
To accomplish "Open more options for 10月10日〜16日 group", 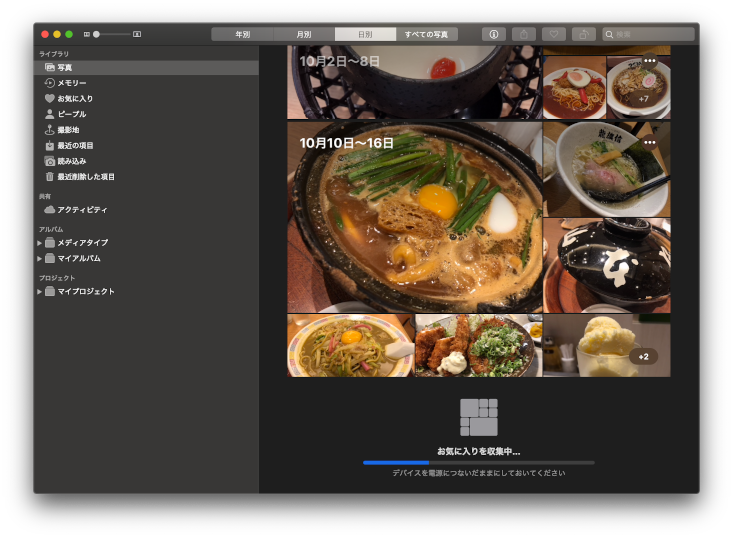I will pyautogui.click(x=649, y=142).
